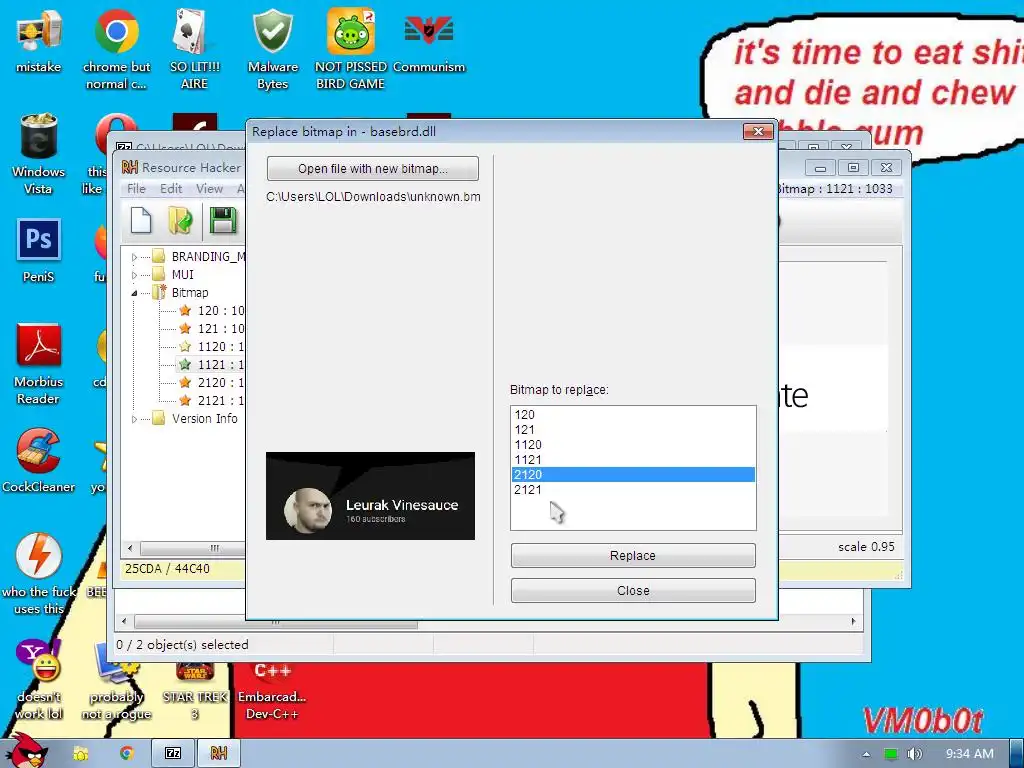Expand the BRANDING_M tree folder

point(135,257)
